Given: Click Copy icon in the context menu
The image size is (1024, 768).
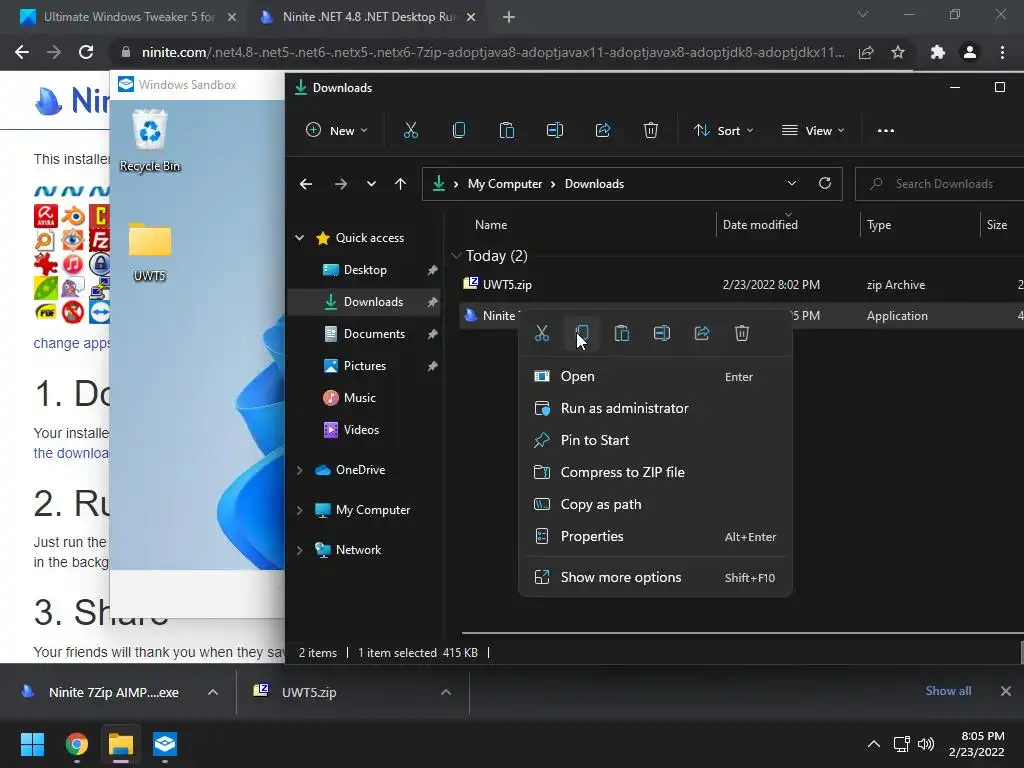Looking at the screenshot, I should [x=582, y=333].
